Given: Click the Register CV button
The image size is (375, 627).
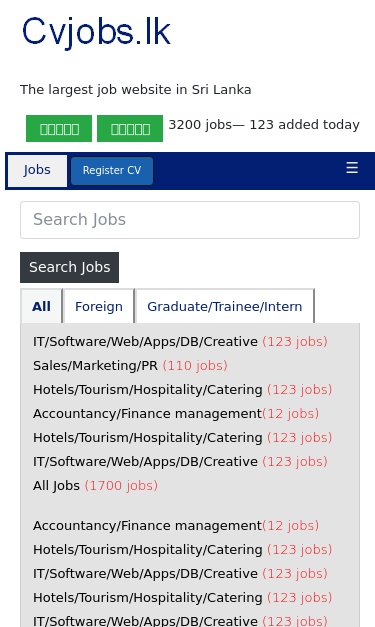Looking at the screenshot, I should [112, 171].
